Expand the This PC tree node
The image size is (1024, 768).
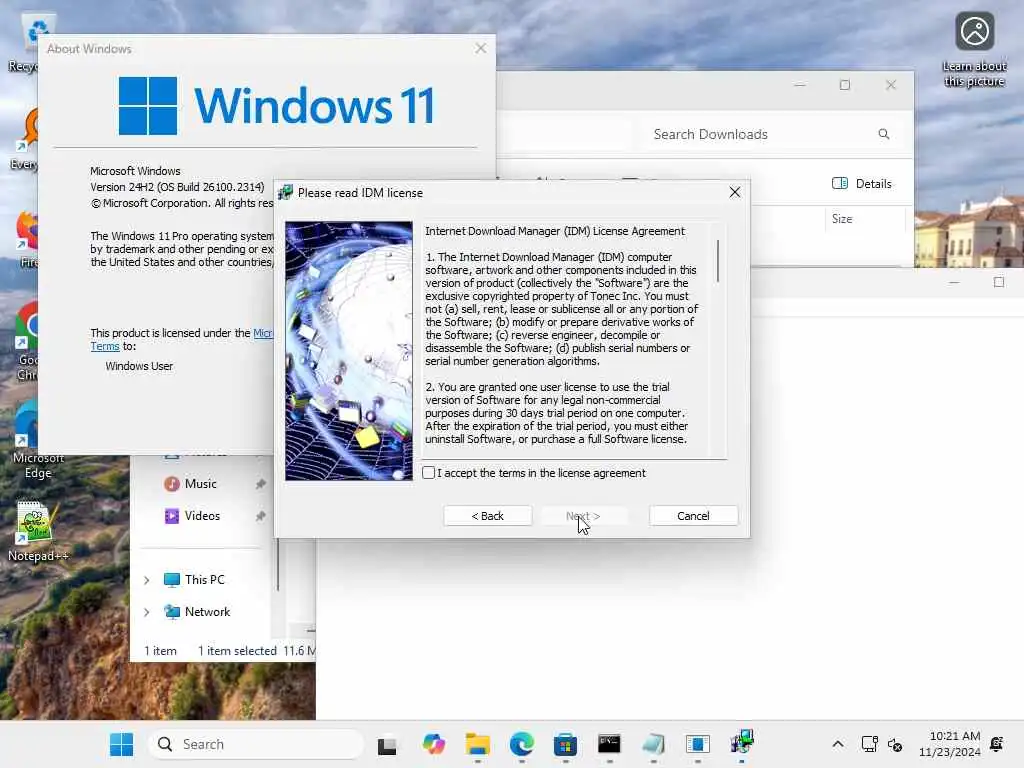(x=147, y=580)
